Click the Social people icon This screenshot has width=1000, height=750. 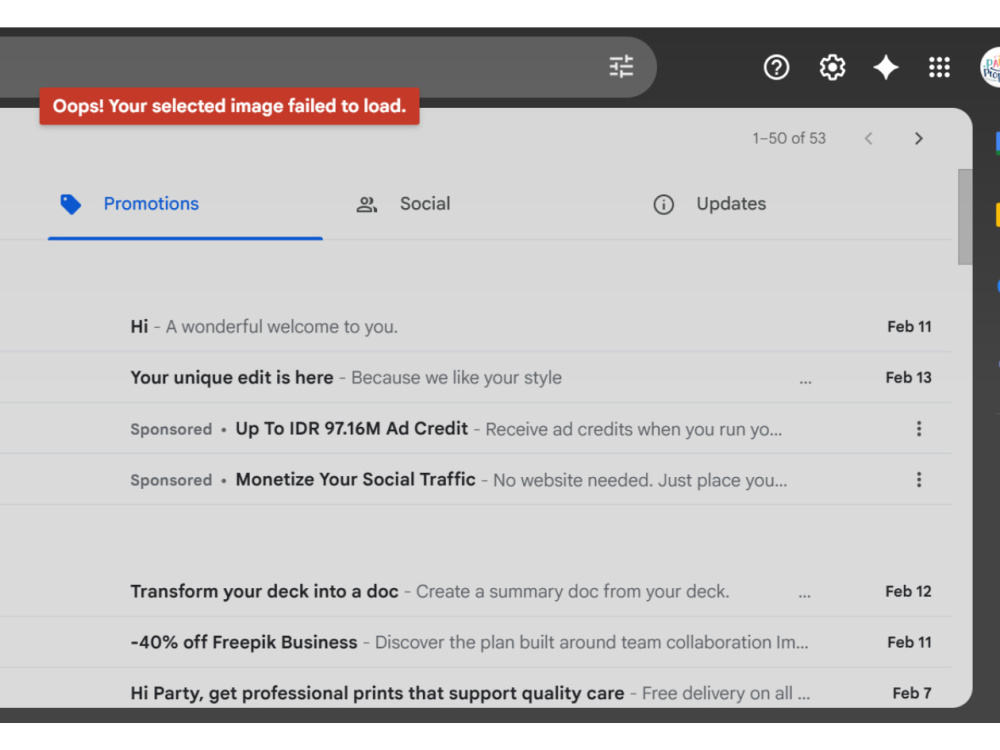(x=367, y=204)
